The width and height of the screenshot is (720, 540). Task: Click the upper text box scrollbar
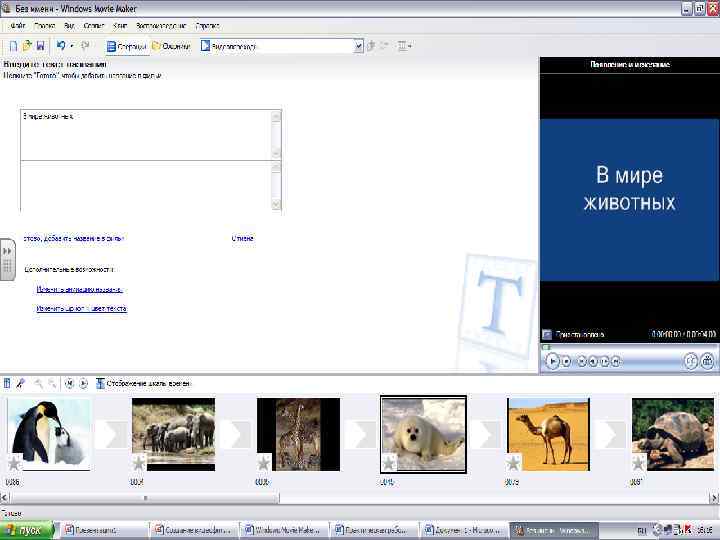point(276,135)
